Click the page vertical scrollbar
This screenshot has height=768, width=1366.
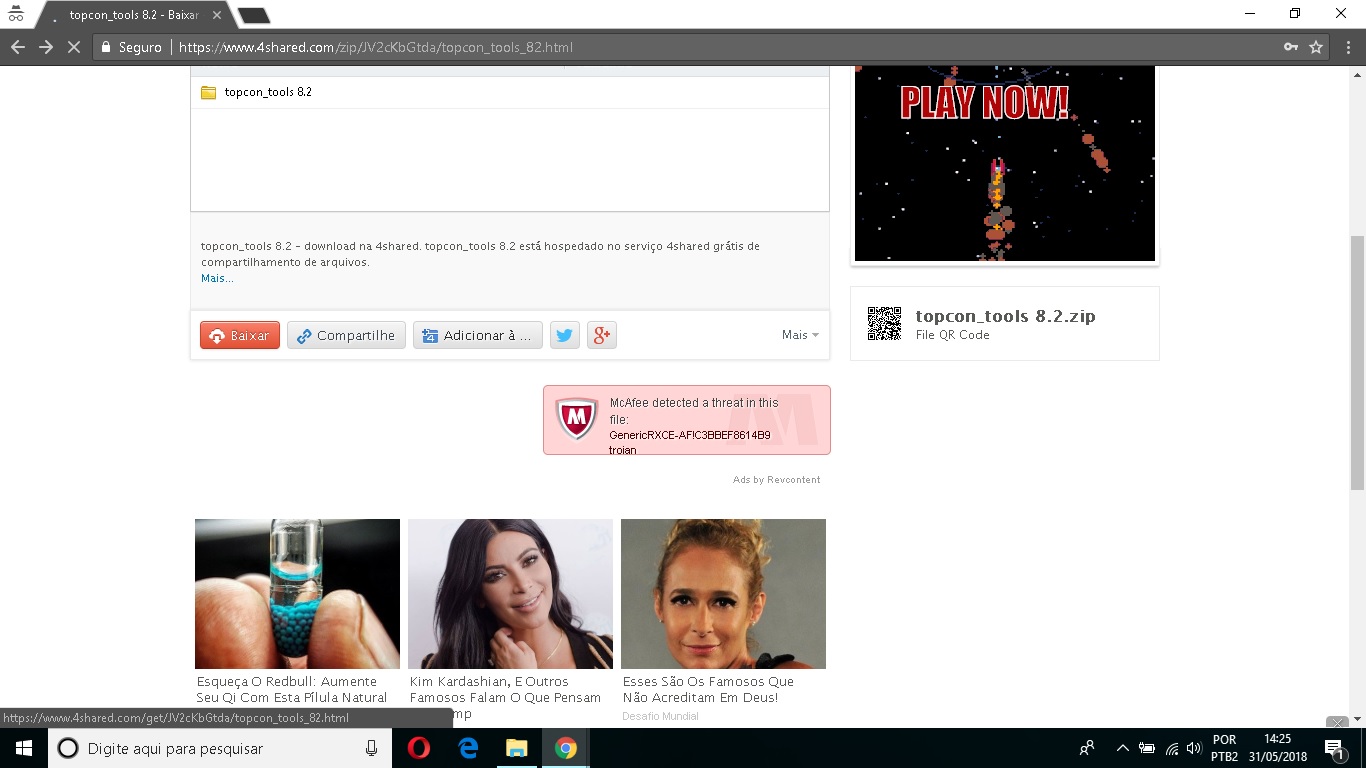[1357, 363]
